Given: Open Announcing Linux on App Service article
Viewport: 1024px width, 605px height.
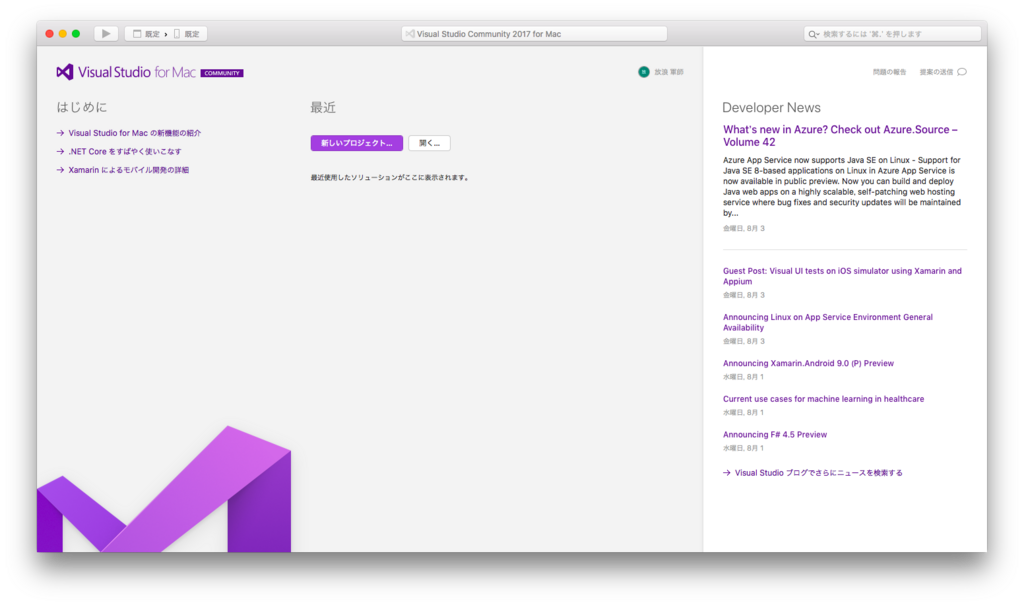Looking at the screenshot, I should (x=827, y=322).
